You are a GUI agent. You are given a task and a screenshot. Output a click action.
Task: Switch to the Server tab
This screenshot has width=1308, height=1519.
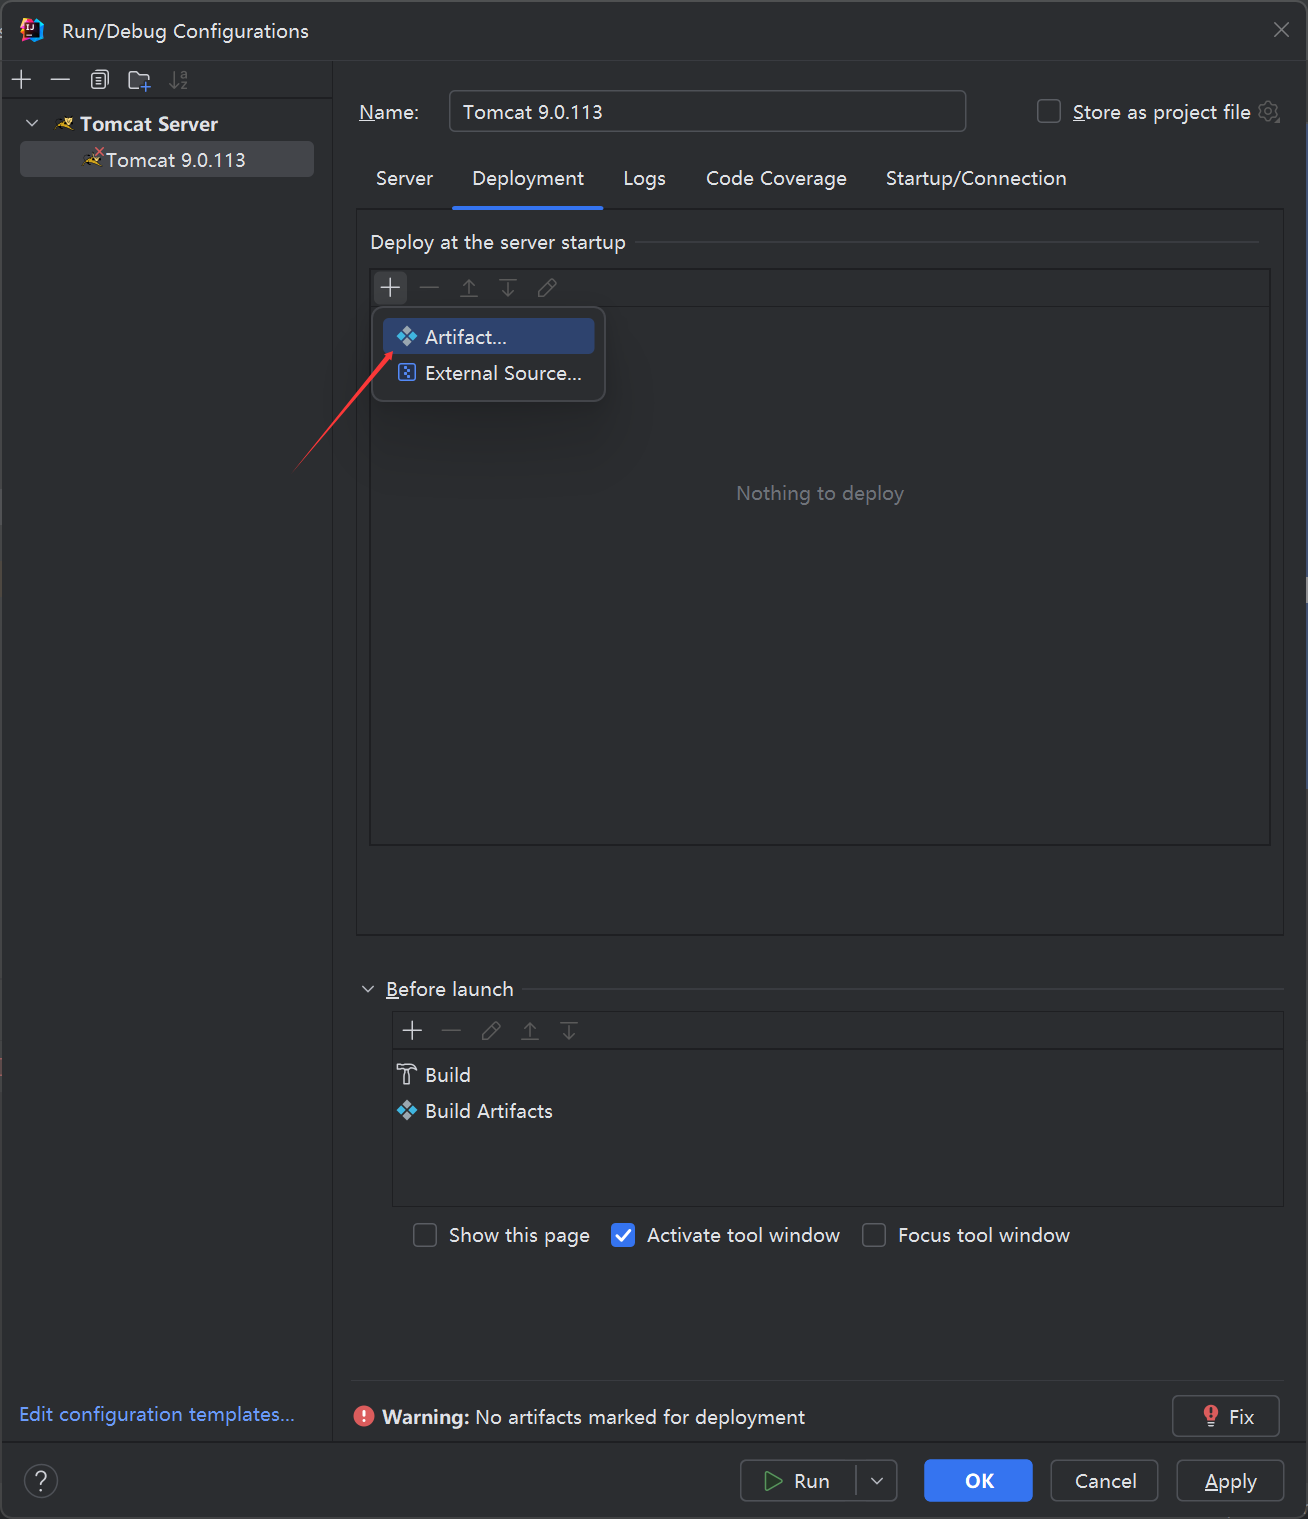(x=404, y=178)
